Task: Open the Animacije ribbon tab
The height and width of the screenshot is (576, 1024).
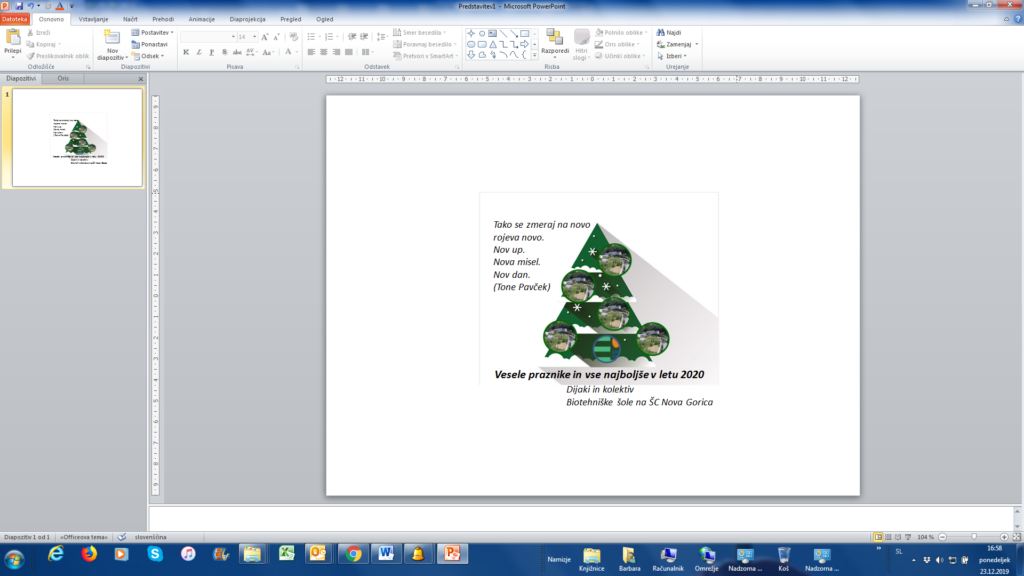Action: click(202, 20)
